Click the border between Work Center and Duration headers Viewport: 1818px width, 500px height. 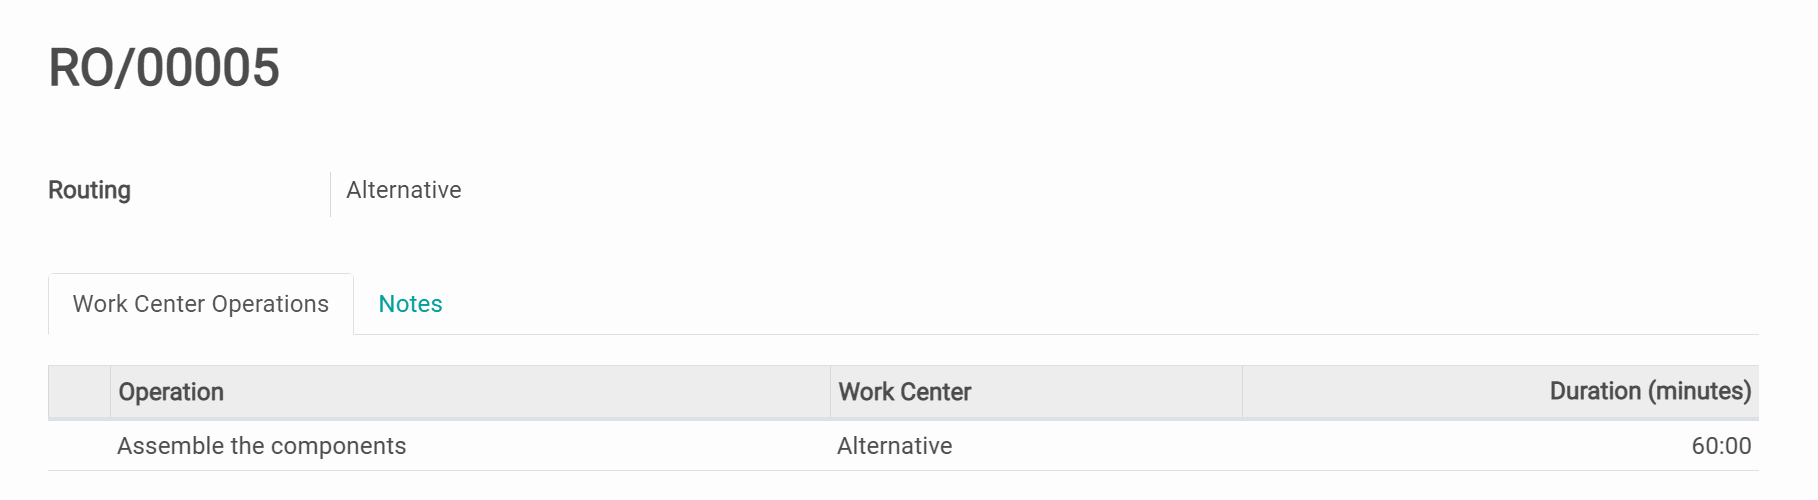coord(1242,392)
